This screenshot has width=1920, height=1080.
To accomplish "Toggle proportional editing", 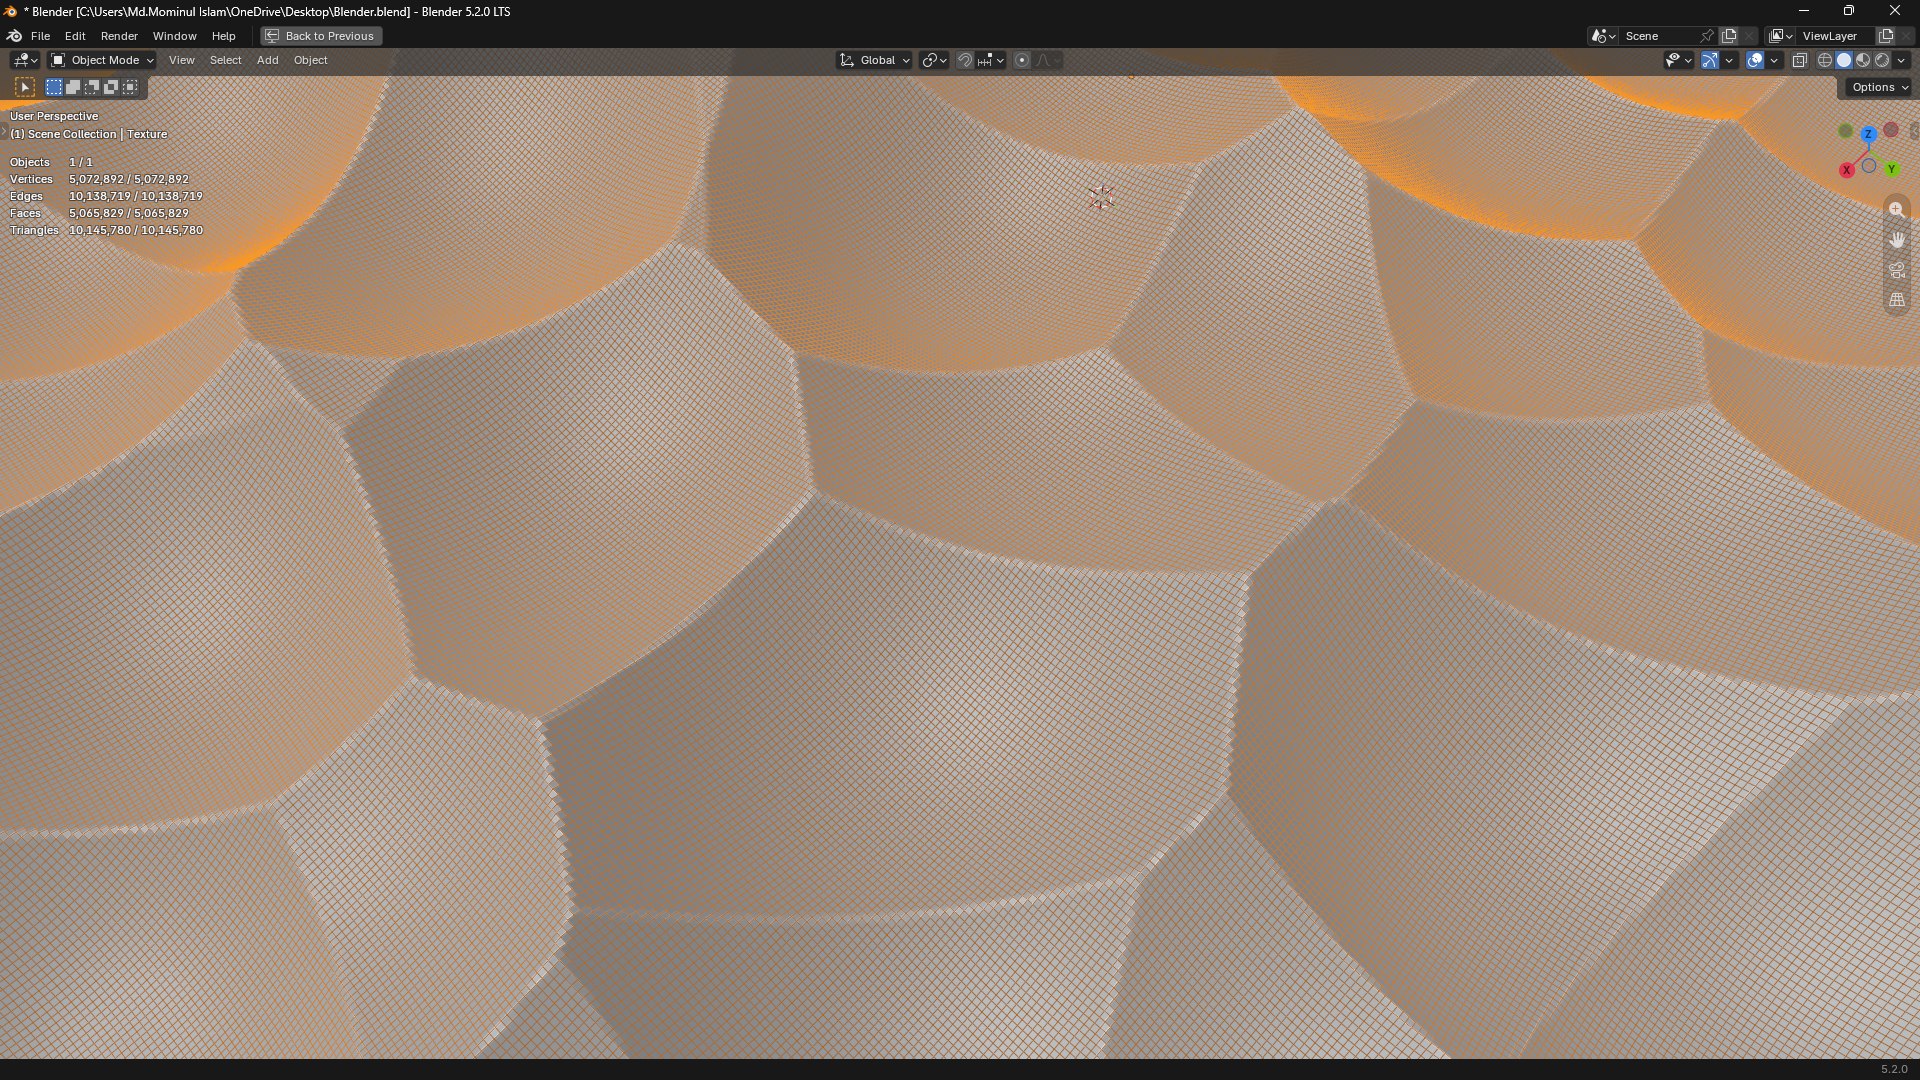I will coord(1022,60).
